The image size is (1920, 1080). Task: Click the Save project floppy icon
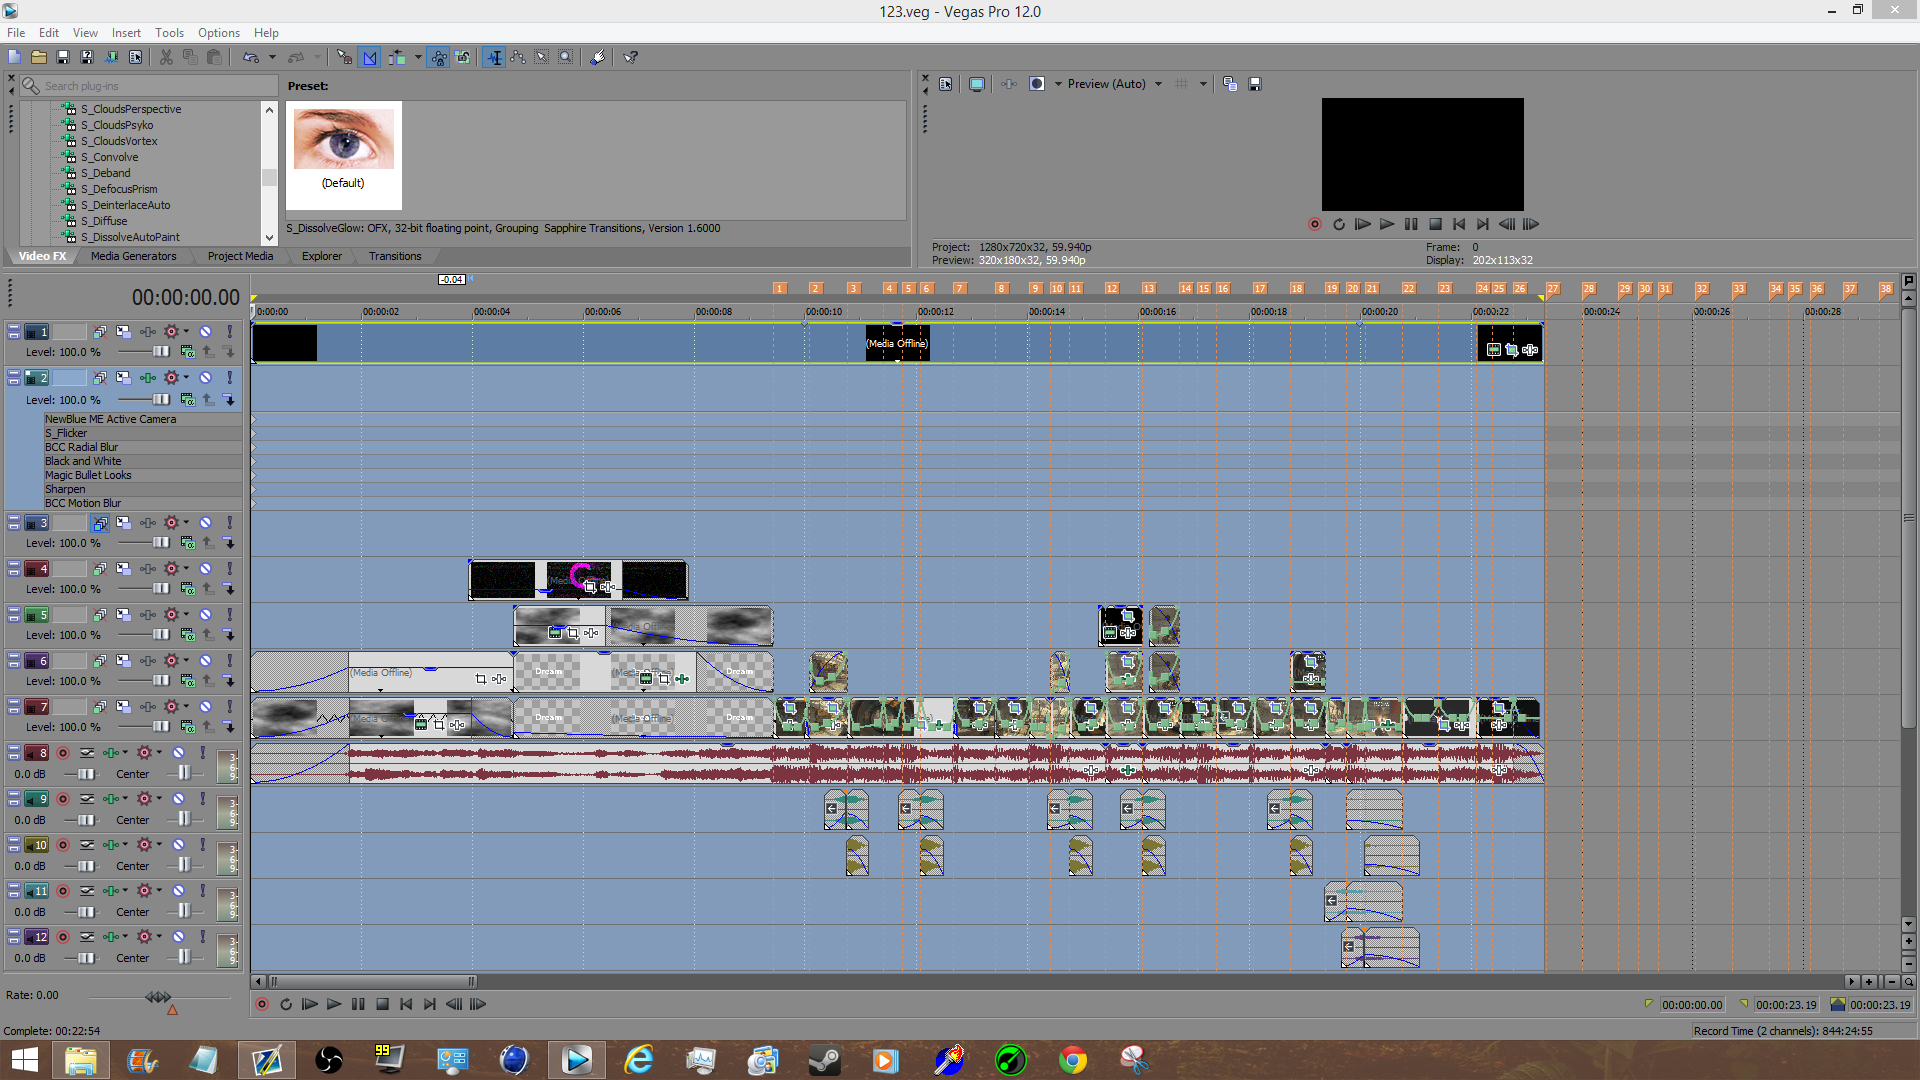(x=62, y=58)
